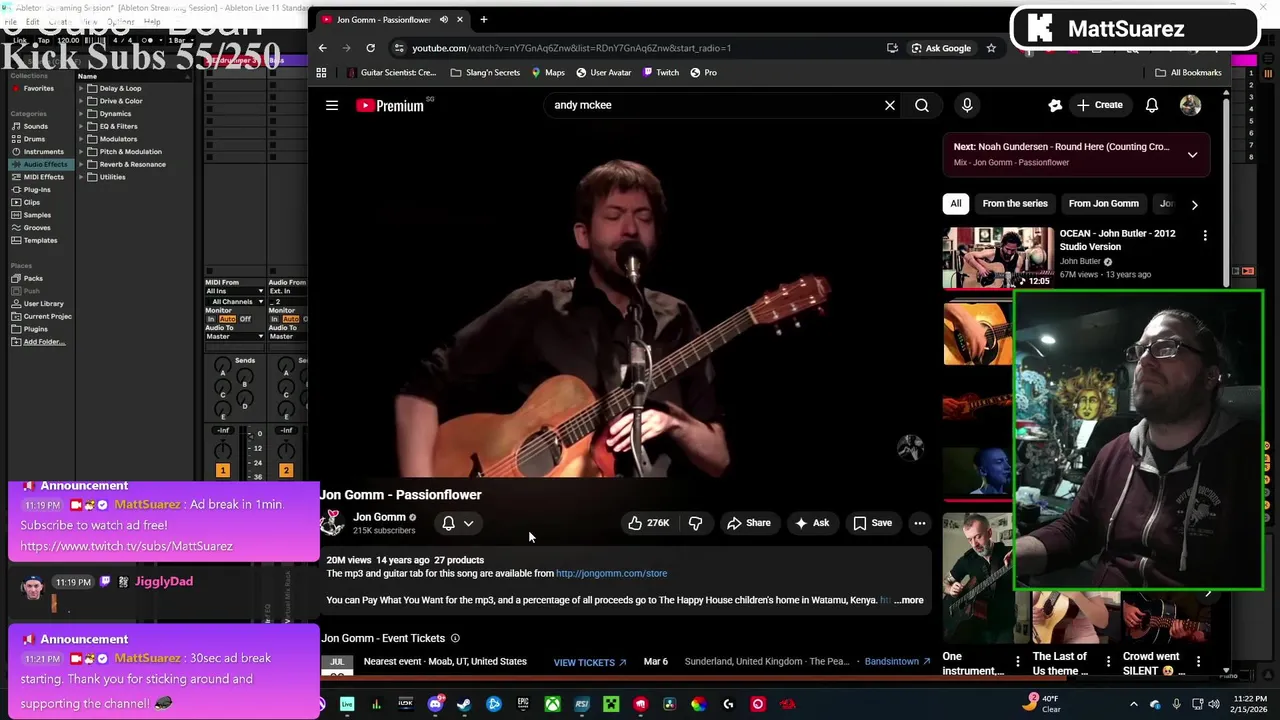Click the Ask AI button under video
Viewport: 1280px width, 720px height.
click(x=812, y=523)
